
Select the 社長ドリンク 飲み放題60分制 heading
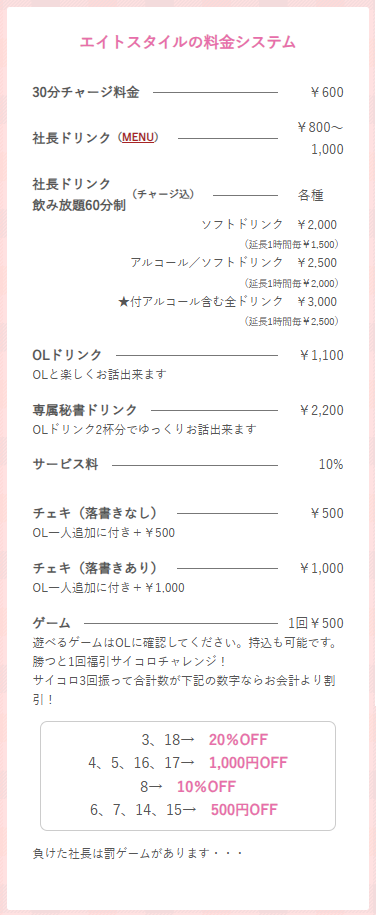[x=79, y=195]
